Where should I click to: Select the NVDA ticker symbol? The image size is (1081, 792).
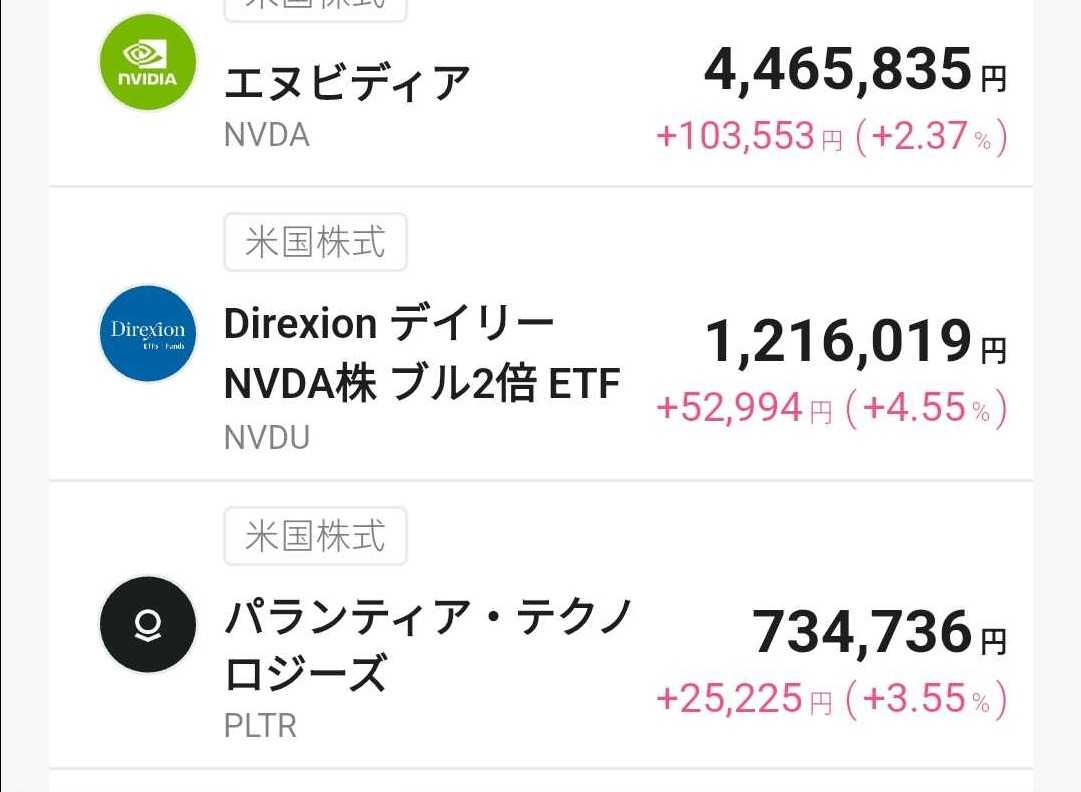coord(266,135)
